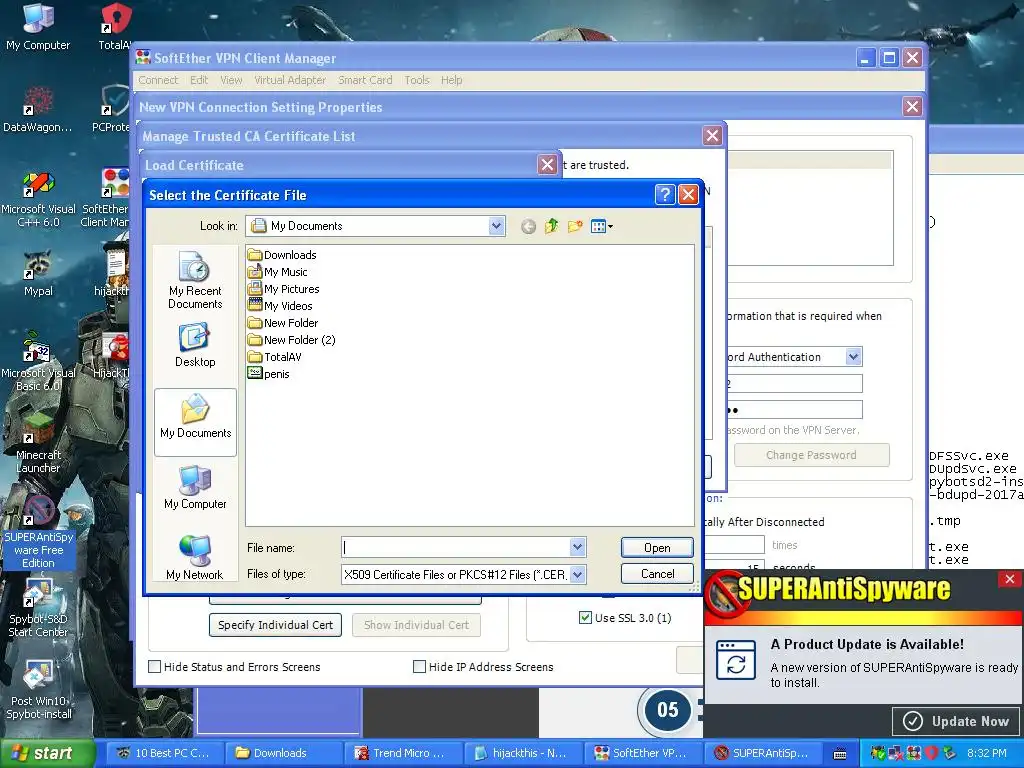
Task: Select My Recent Documents in places bar
Action: (195, 281)
